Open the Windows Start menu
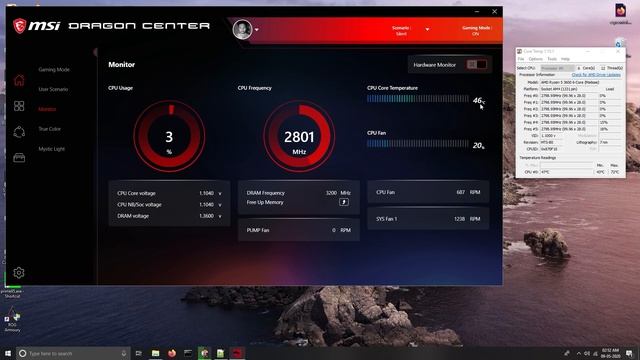The height and width of the screenshot is (360, 640). point(8,353)
